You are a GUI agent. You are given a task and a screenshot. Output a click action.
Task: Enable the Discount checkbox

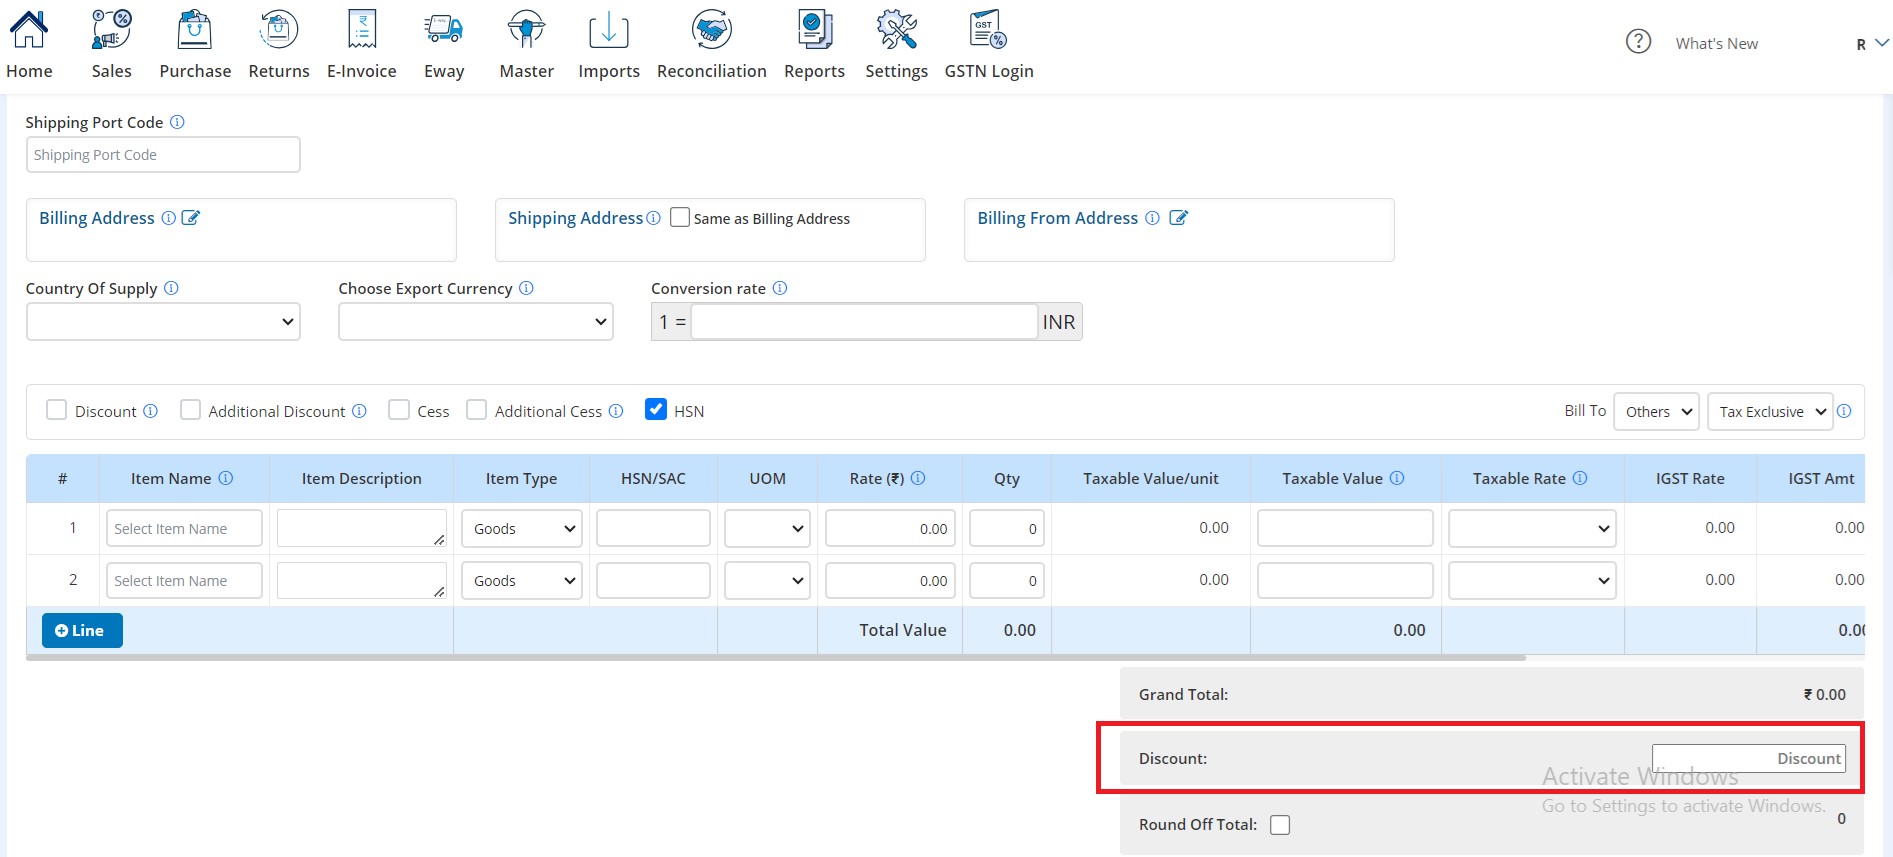pos(57,410)
